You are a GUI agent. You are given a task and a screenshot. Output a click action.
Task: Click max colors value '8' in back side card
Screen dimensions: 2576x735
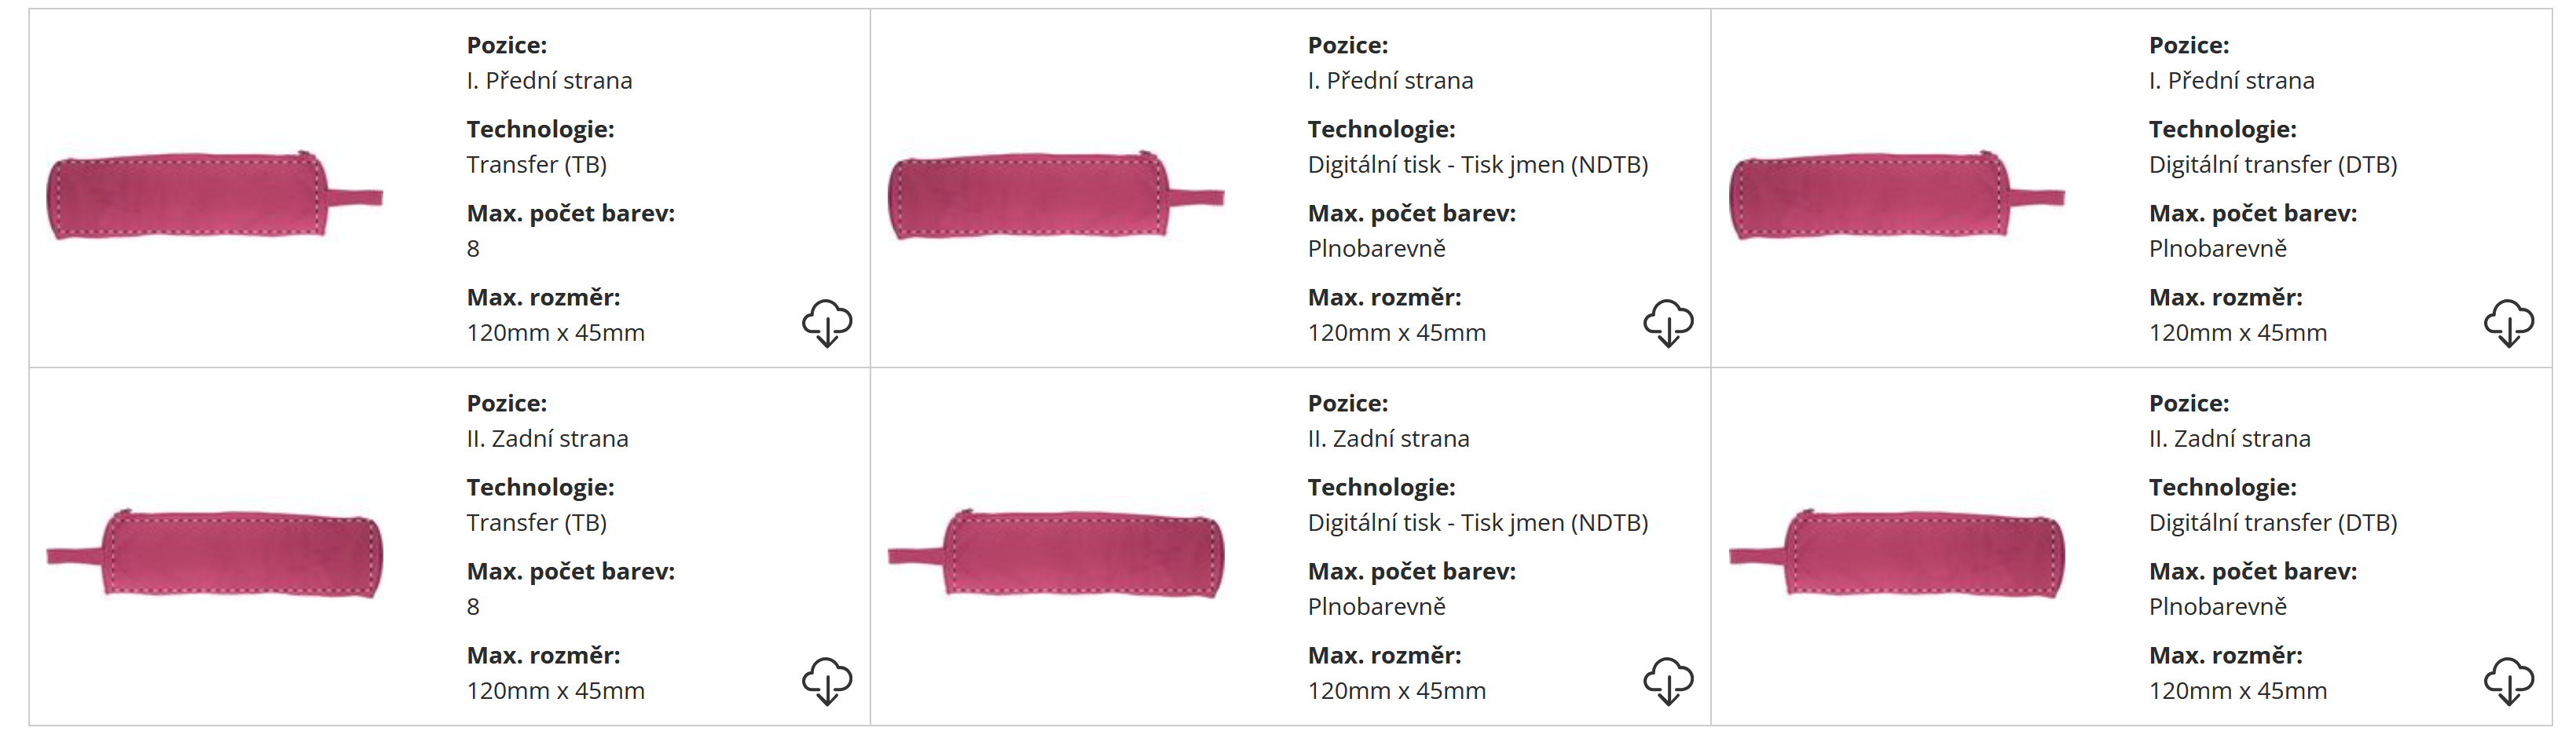click(x=473, y=607)
